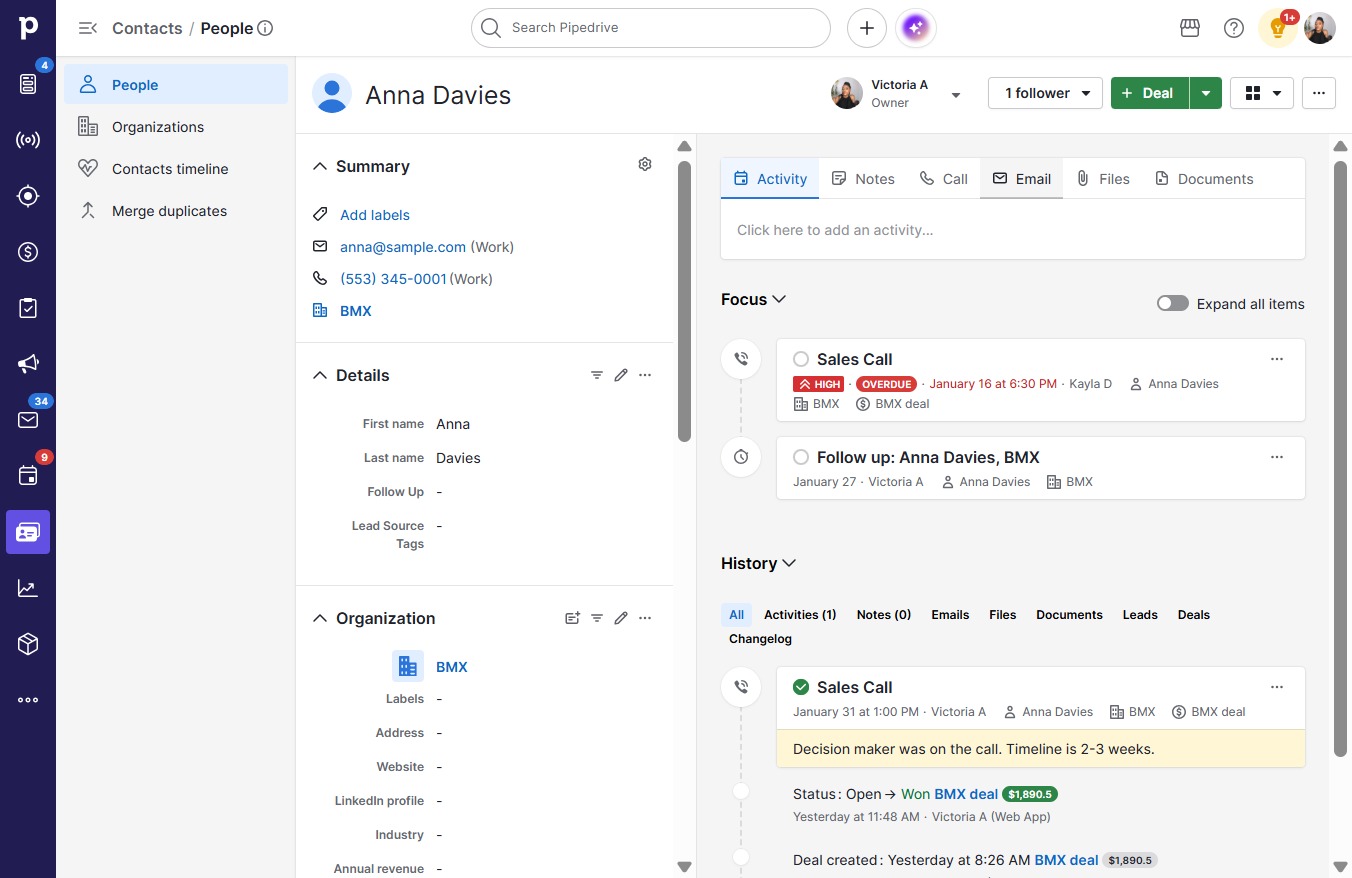Click the filter icon in Organization section

click(x=597, y=618)
